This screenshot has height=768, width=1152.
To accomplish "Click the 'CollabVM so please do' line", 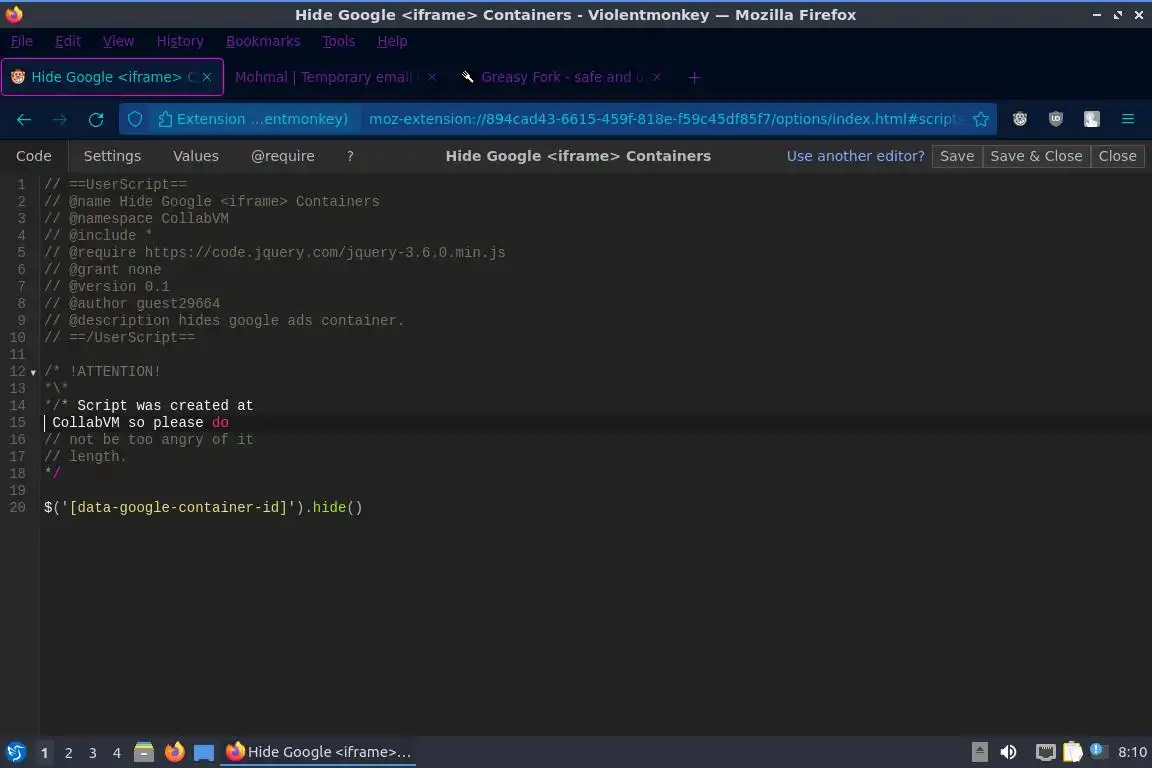I will pos(140,423).
